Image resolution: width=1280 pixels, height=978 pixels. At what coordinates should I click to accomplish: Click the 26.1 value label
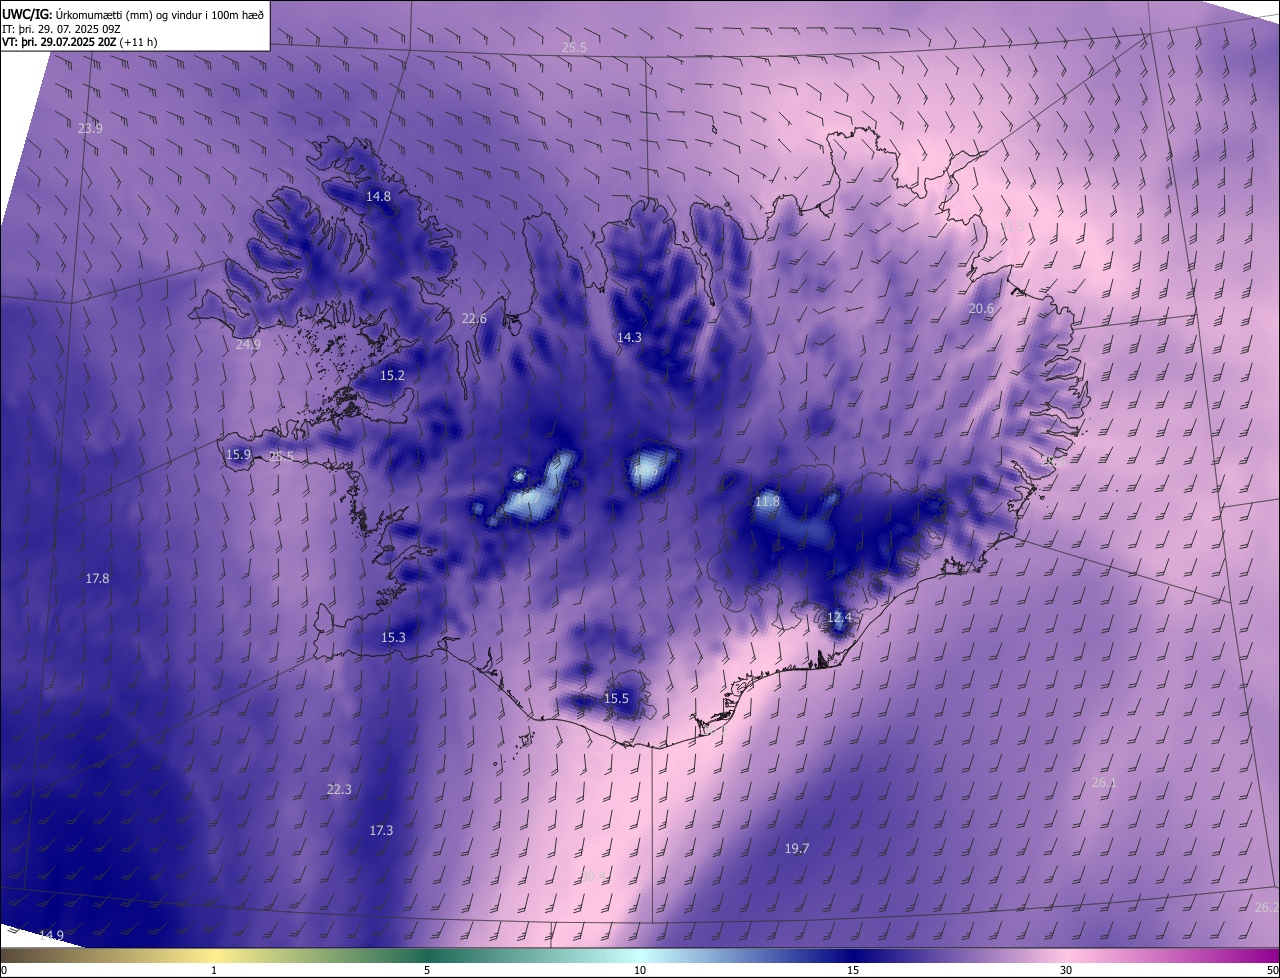pyautogui.click(x=1104, y=783)
